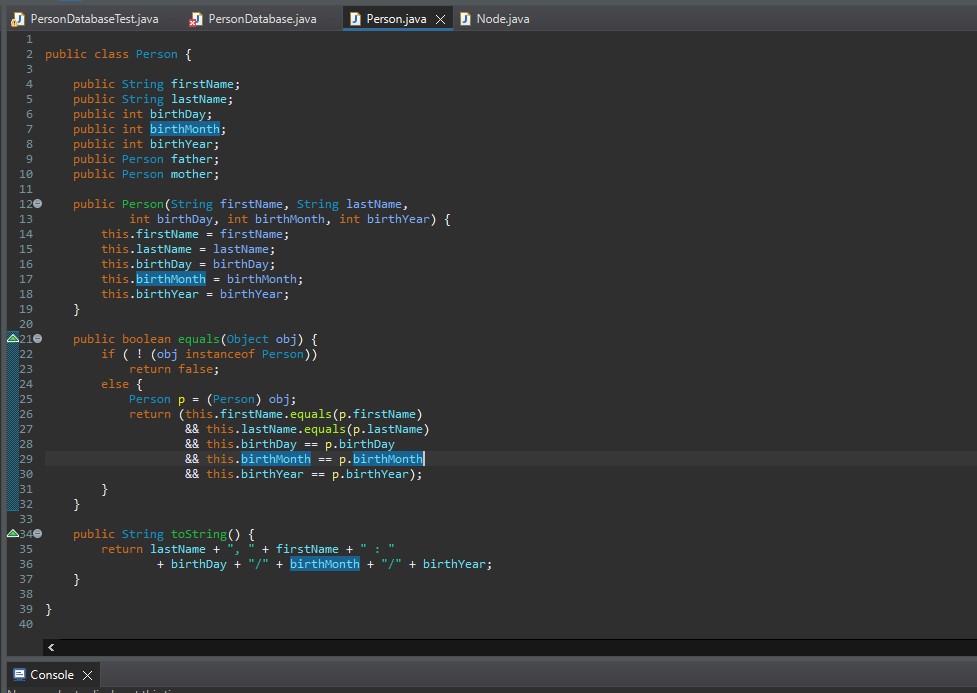Screen dimensions: 977x693
Task: Click the Person.java tab file icon
Action: (354, 19)
